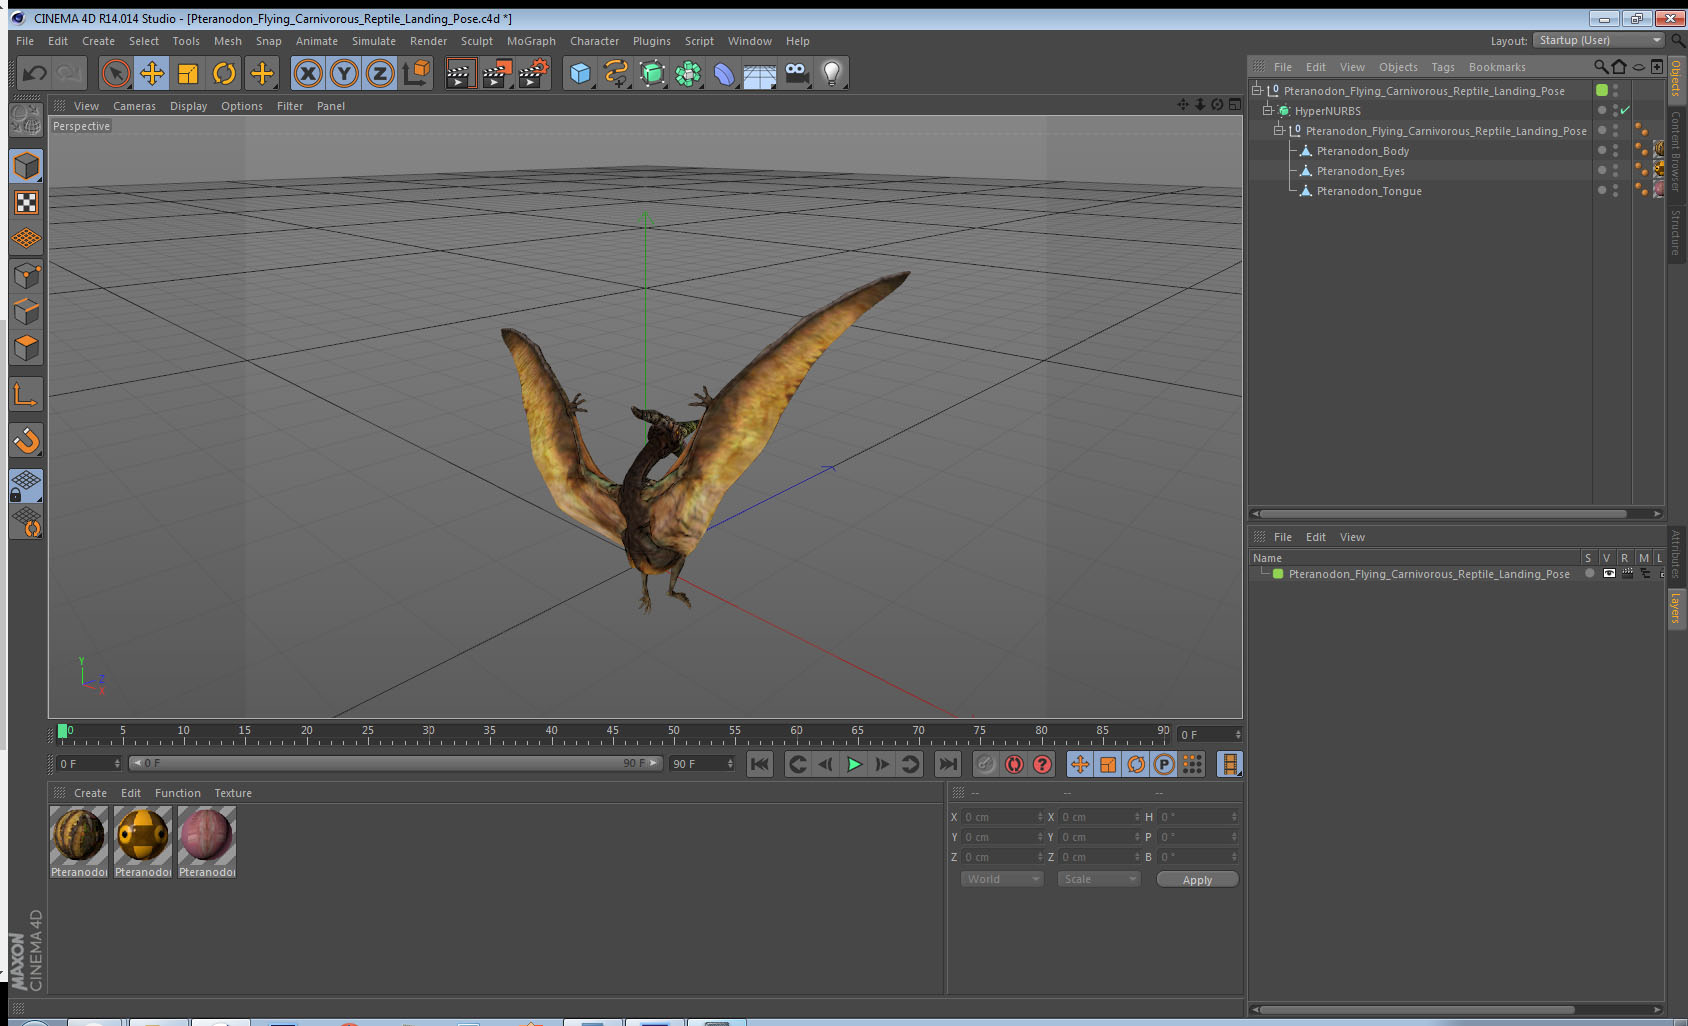Collapse the HyperNURBS tree node
The image size is (1688, 1026).
[x=1267, y=111]
